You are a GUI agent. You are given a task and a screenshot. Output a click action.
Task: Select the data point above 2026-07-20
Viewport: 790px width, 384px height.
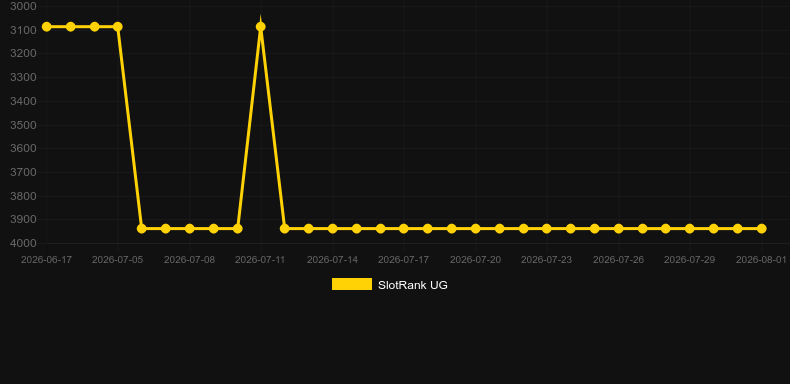coord(476,229)
